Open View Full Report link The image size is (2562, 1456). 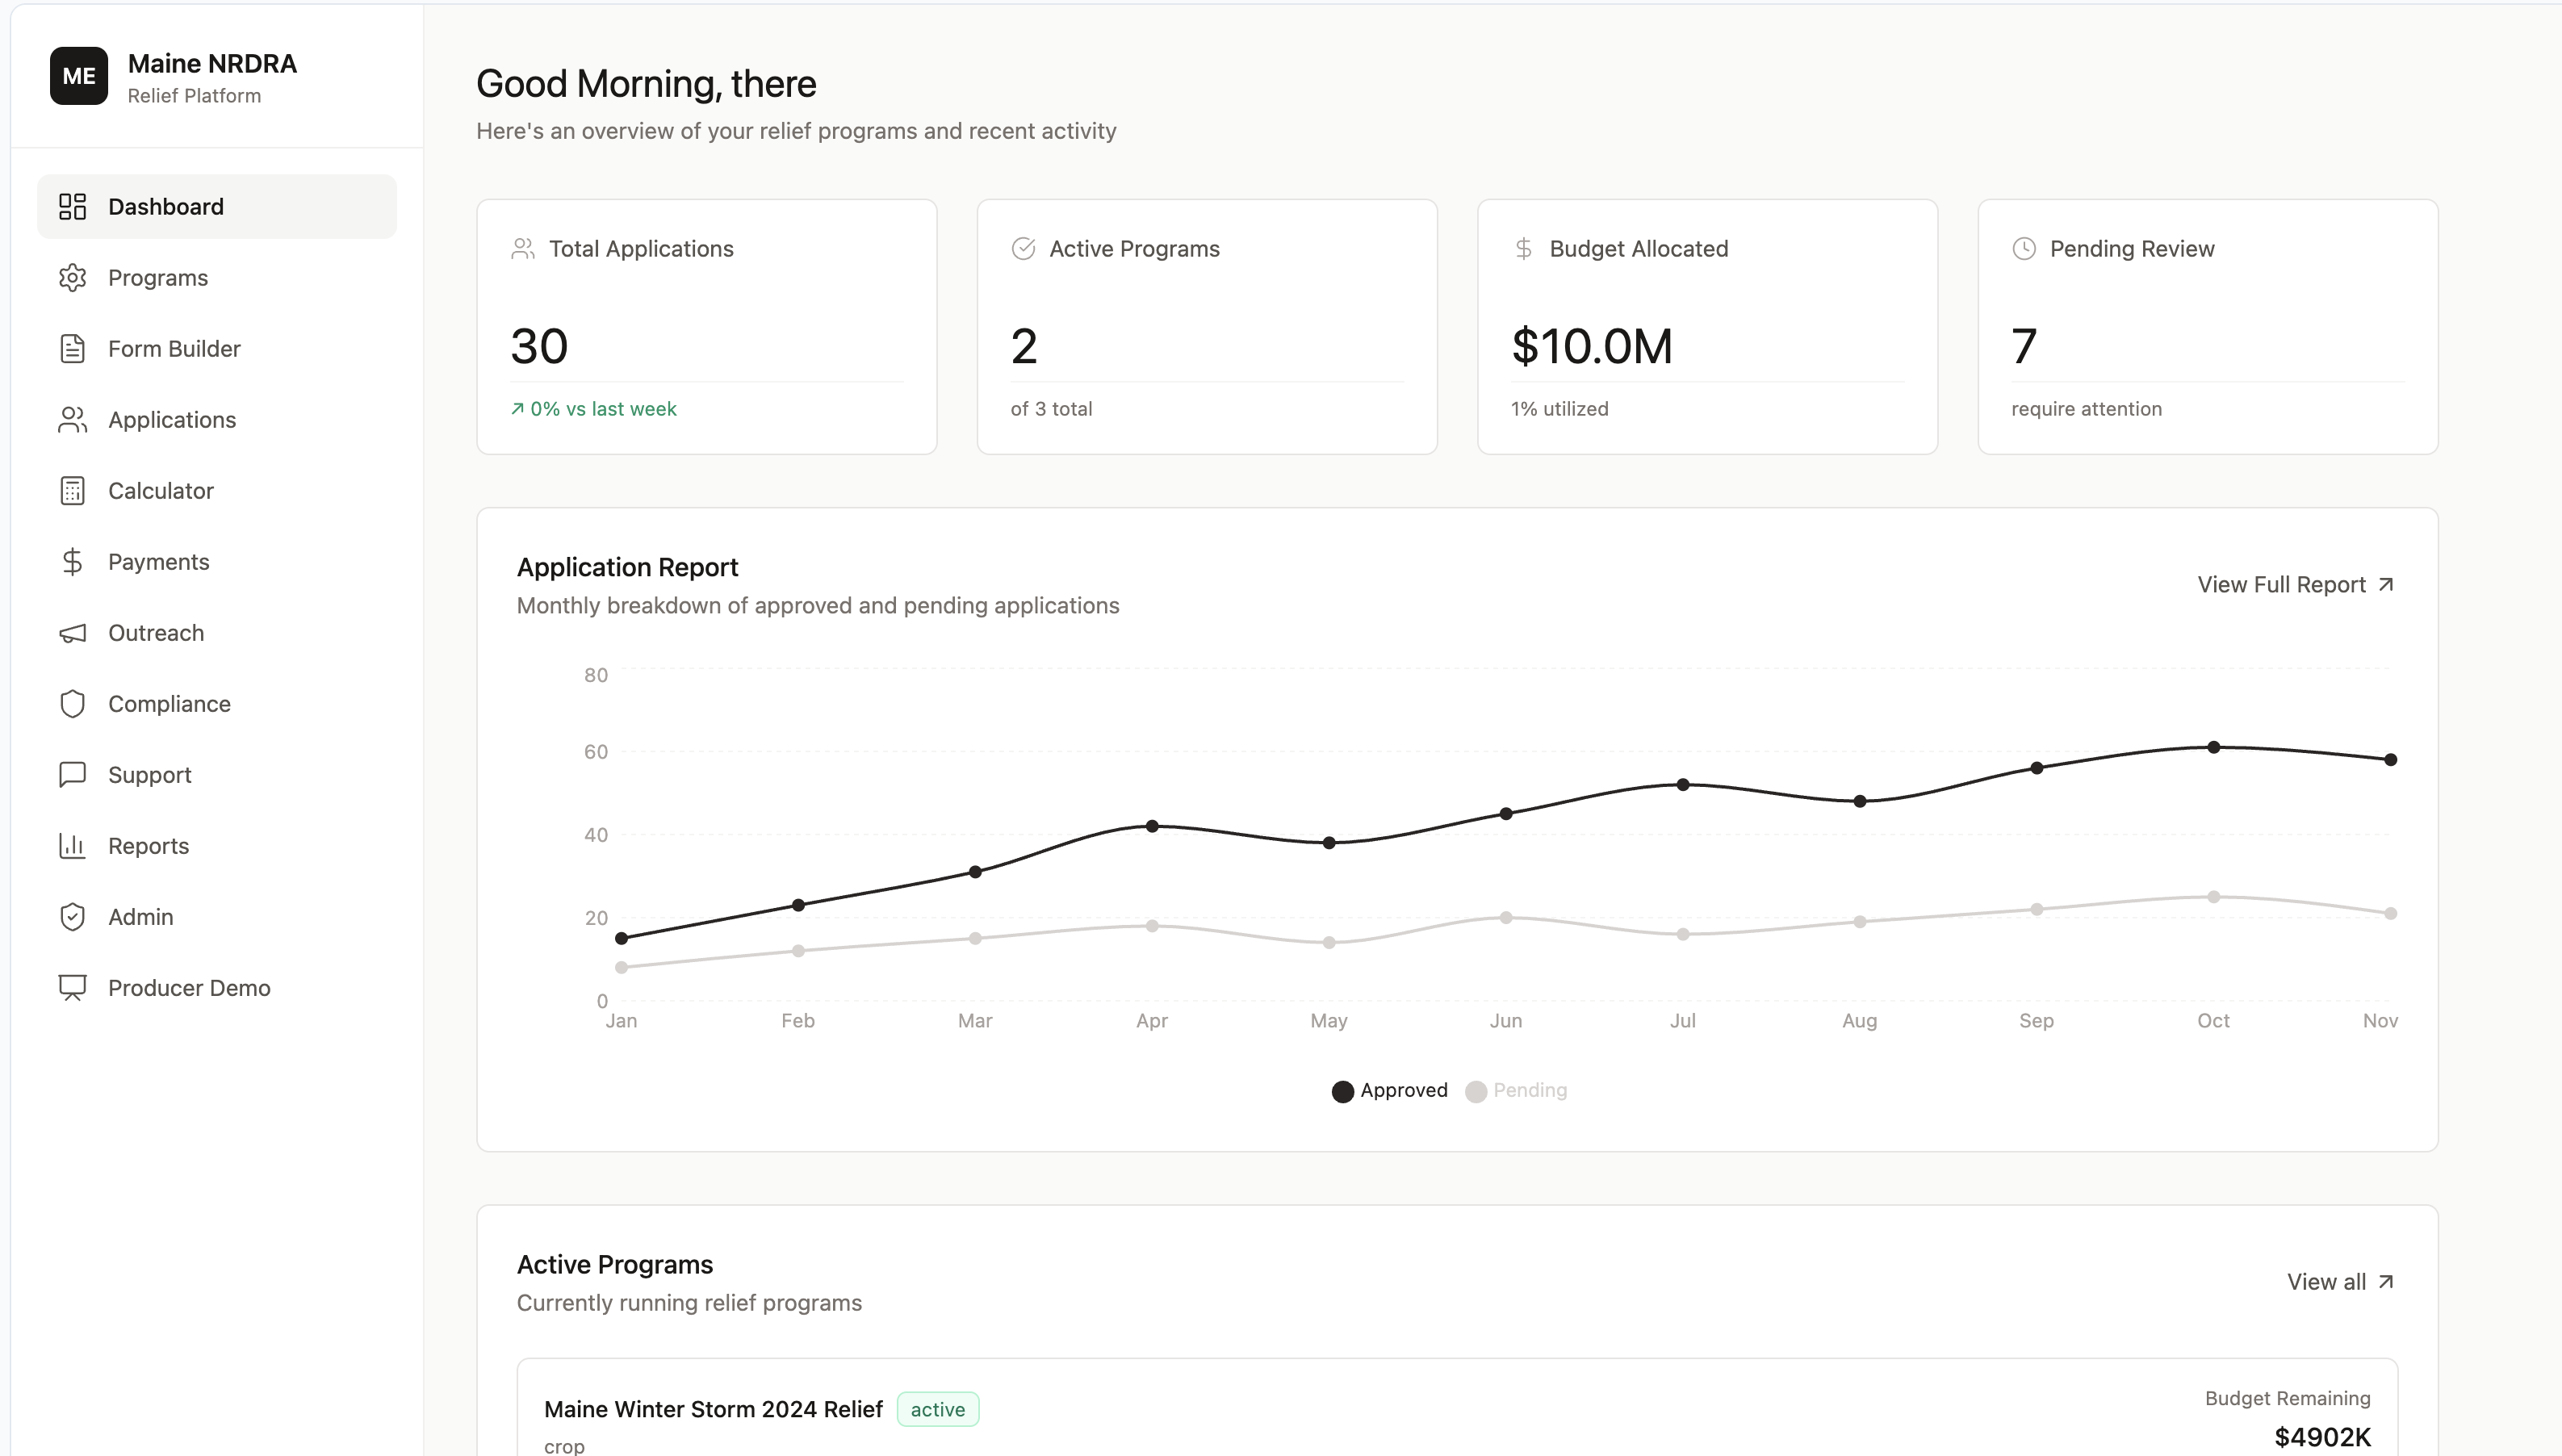[2295, 585]
